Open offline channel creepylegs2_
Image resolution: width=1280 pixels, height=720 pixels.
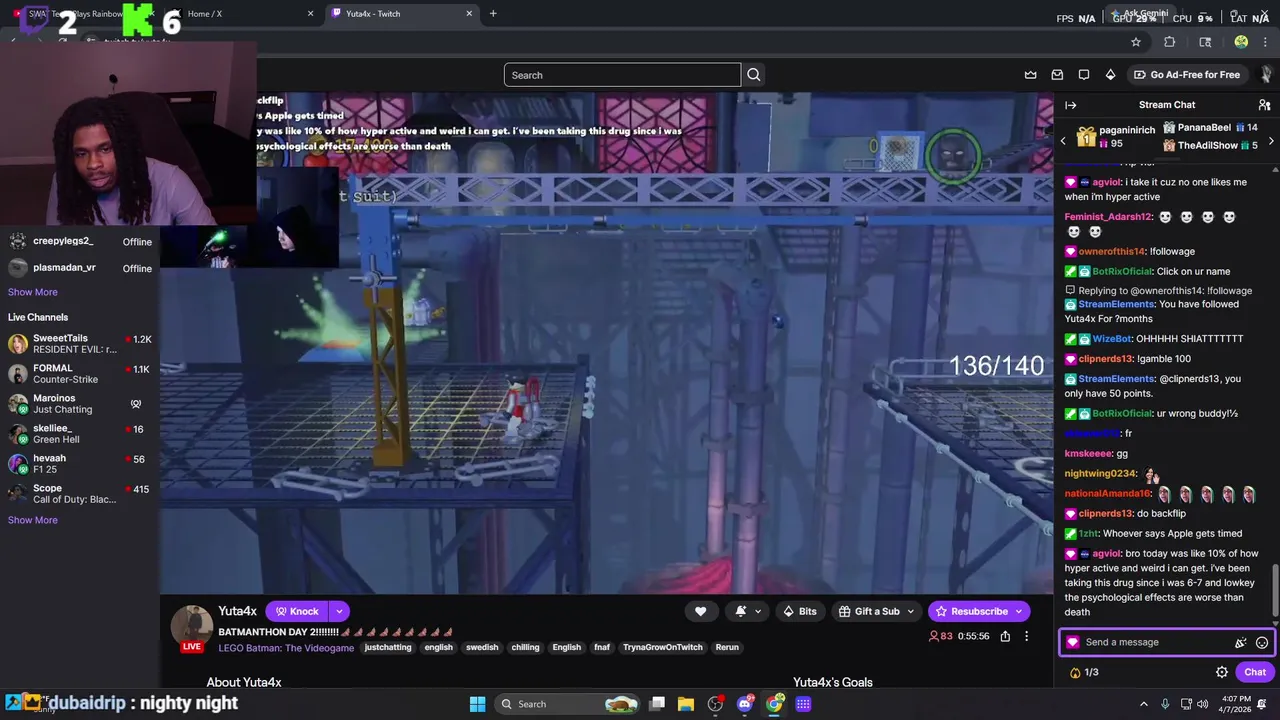click(80, 241)
